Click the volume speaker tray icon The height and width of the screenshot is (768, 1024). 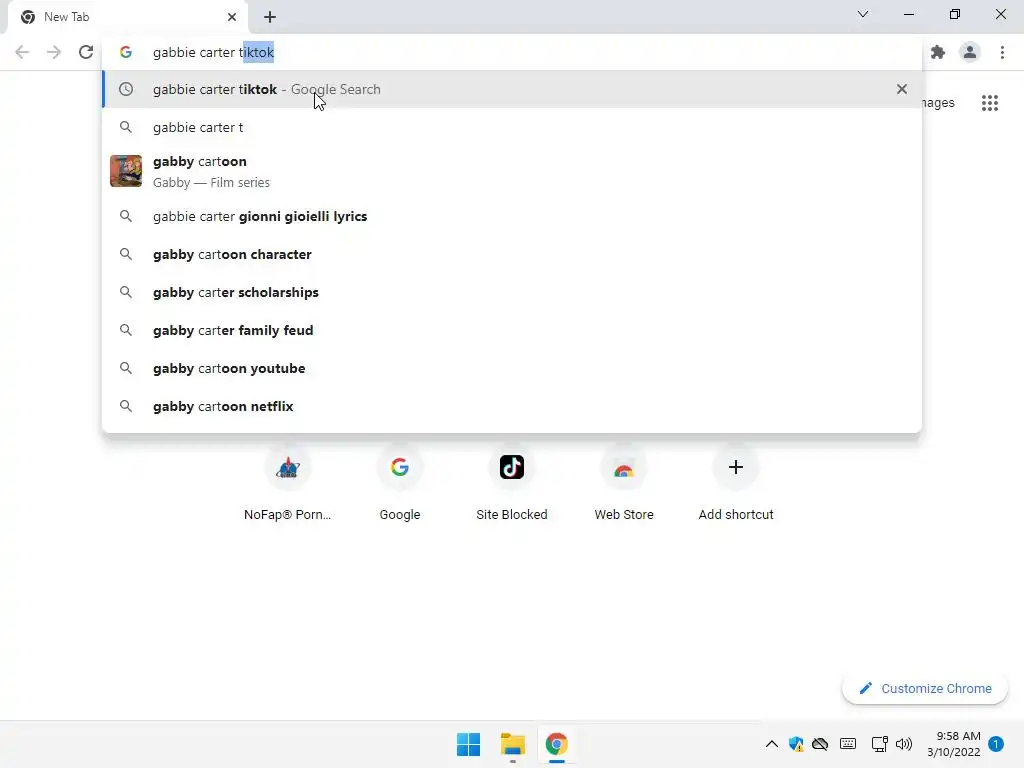[904, 744]
